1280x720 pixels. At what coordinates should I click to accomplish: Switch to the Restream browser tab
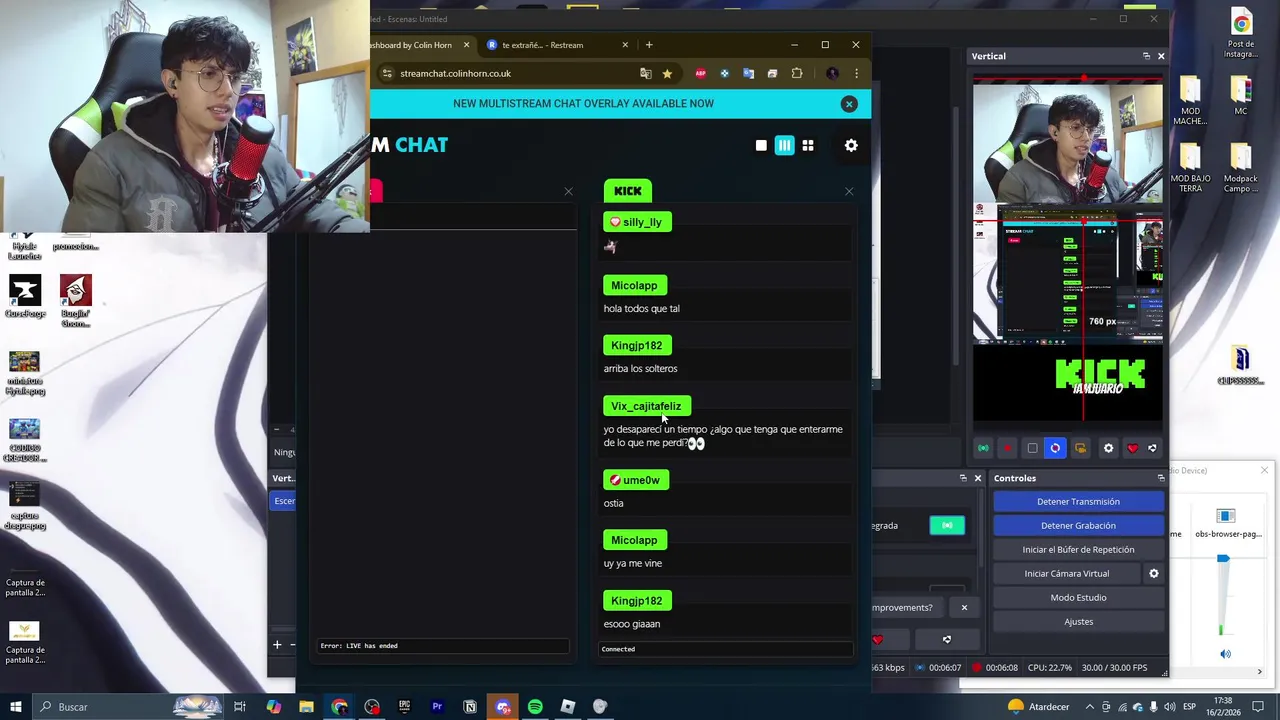tap(556, 45)
